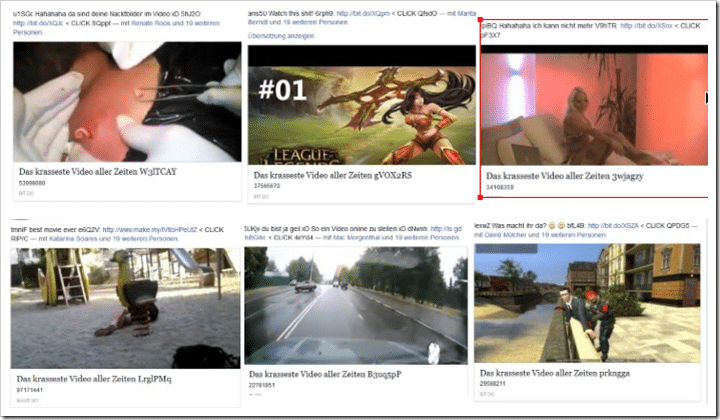This screenshot has width=720, height=420.
Task: Click the number 53098080 under W3ITCAY
Action: click(x=32, y=183)
